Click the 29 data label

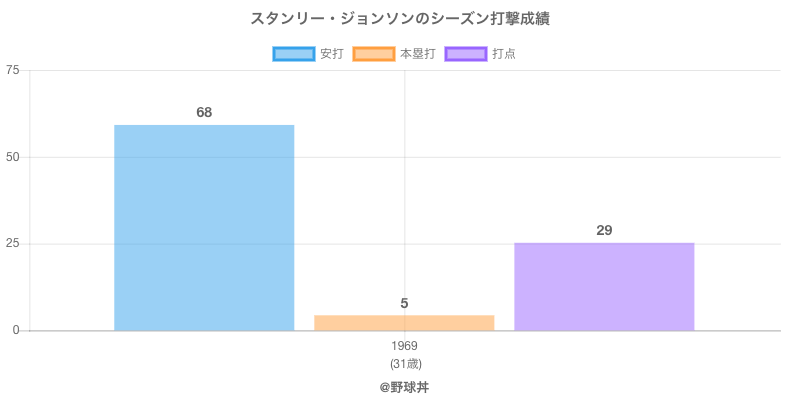[x=604, y=231]
